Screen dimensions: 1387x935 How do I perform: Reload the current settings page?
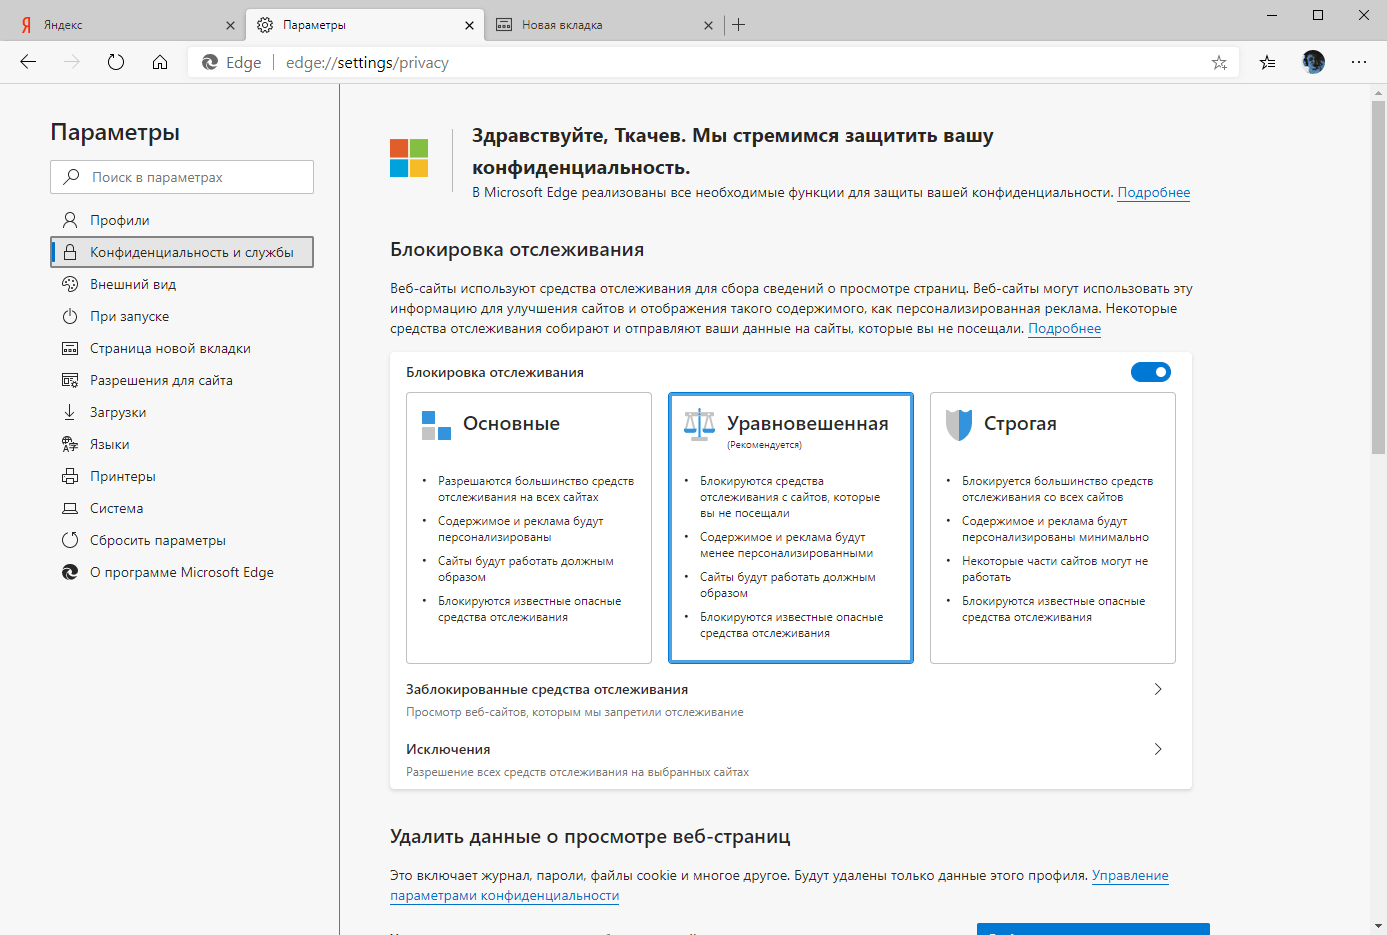pos(116,62)
